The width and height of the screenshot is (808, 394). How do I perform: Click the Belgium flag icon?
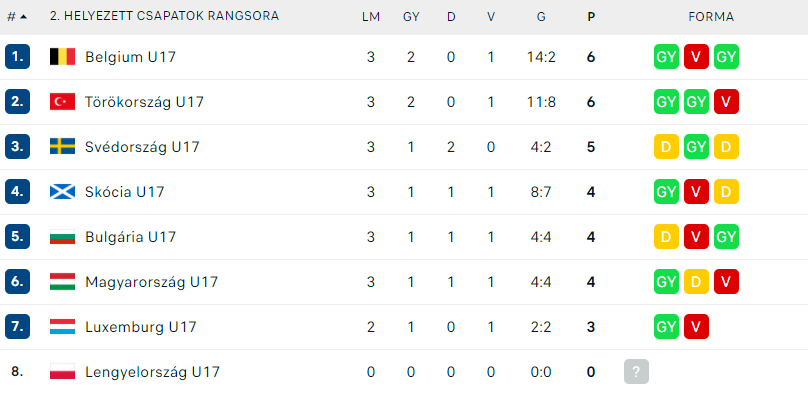pyautogui.click(x=62, y=57)
